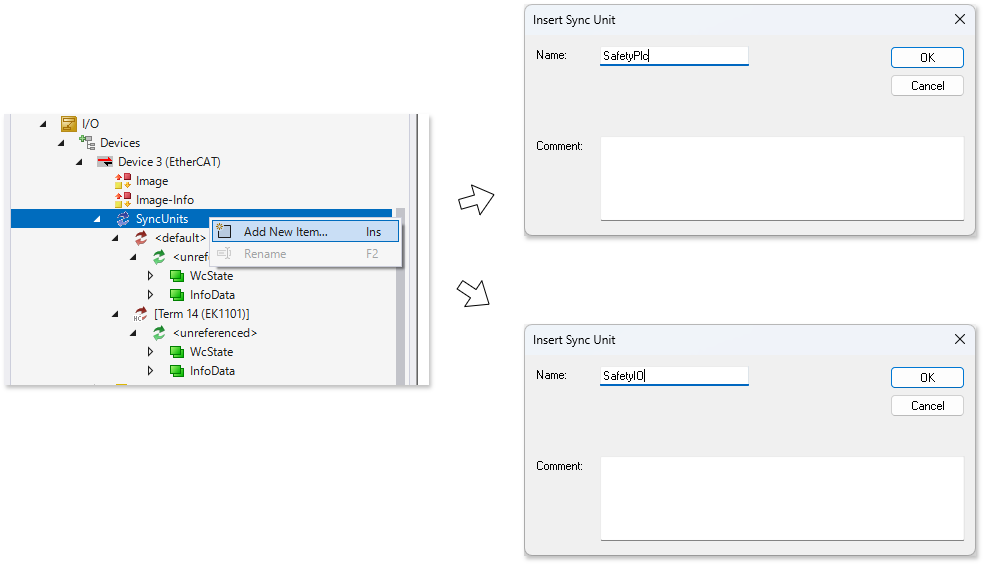Click the Name field containing SafetyPlc

tap(673, 56)
